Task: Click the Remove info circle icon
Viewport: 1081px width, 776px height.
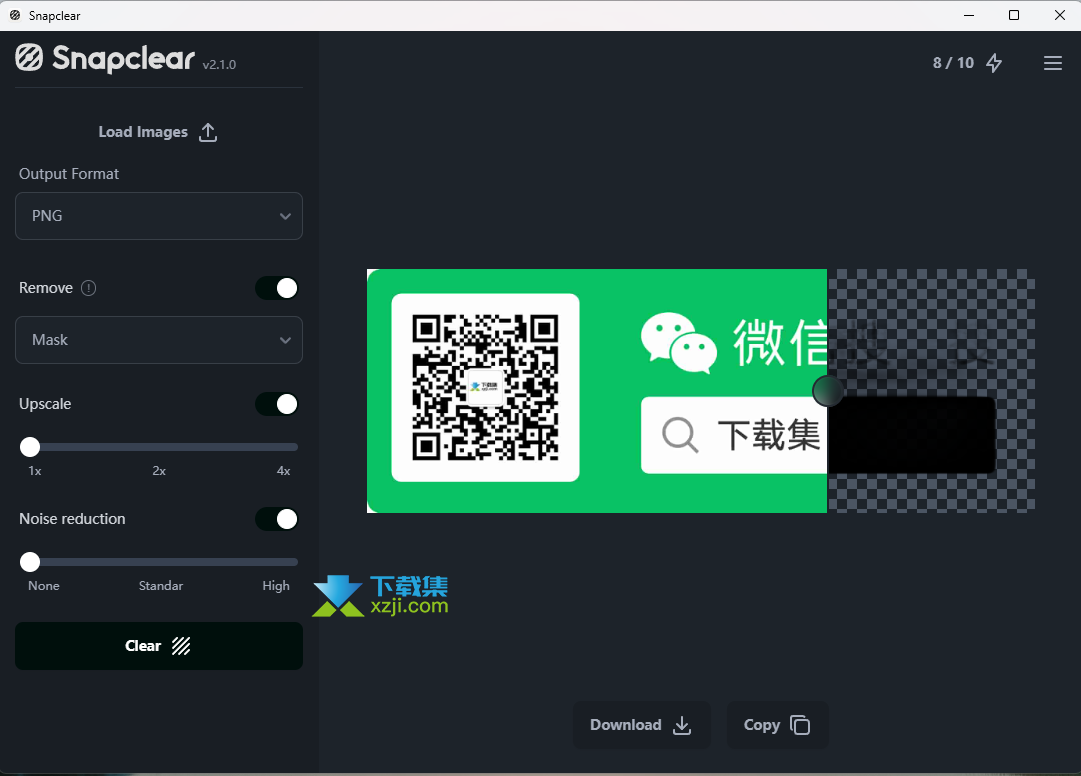Action: (88, 288)
